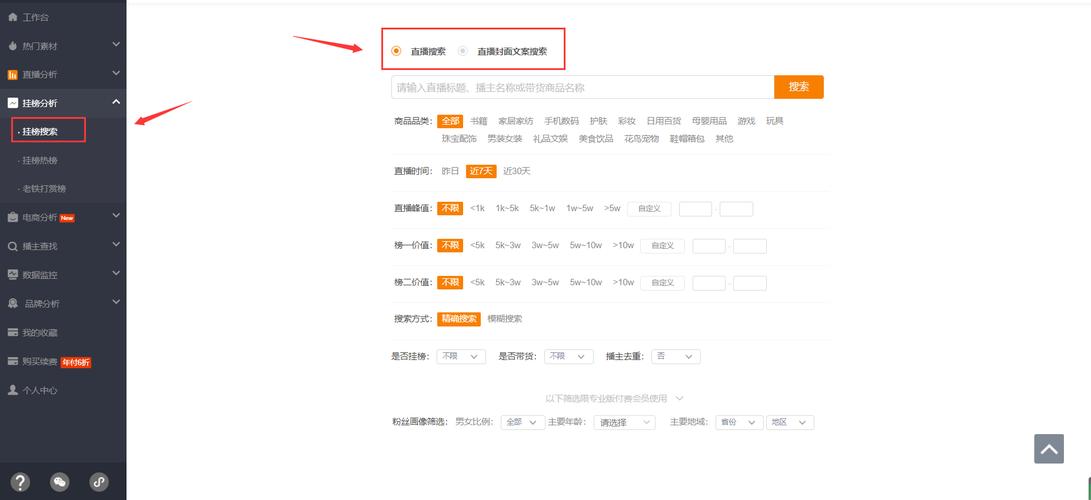Expand the 电商分析 sidebar chevron
The width and height of the screenshot is (1091, 500).
tap(116, 216)
